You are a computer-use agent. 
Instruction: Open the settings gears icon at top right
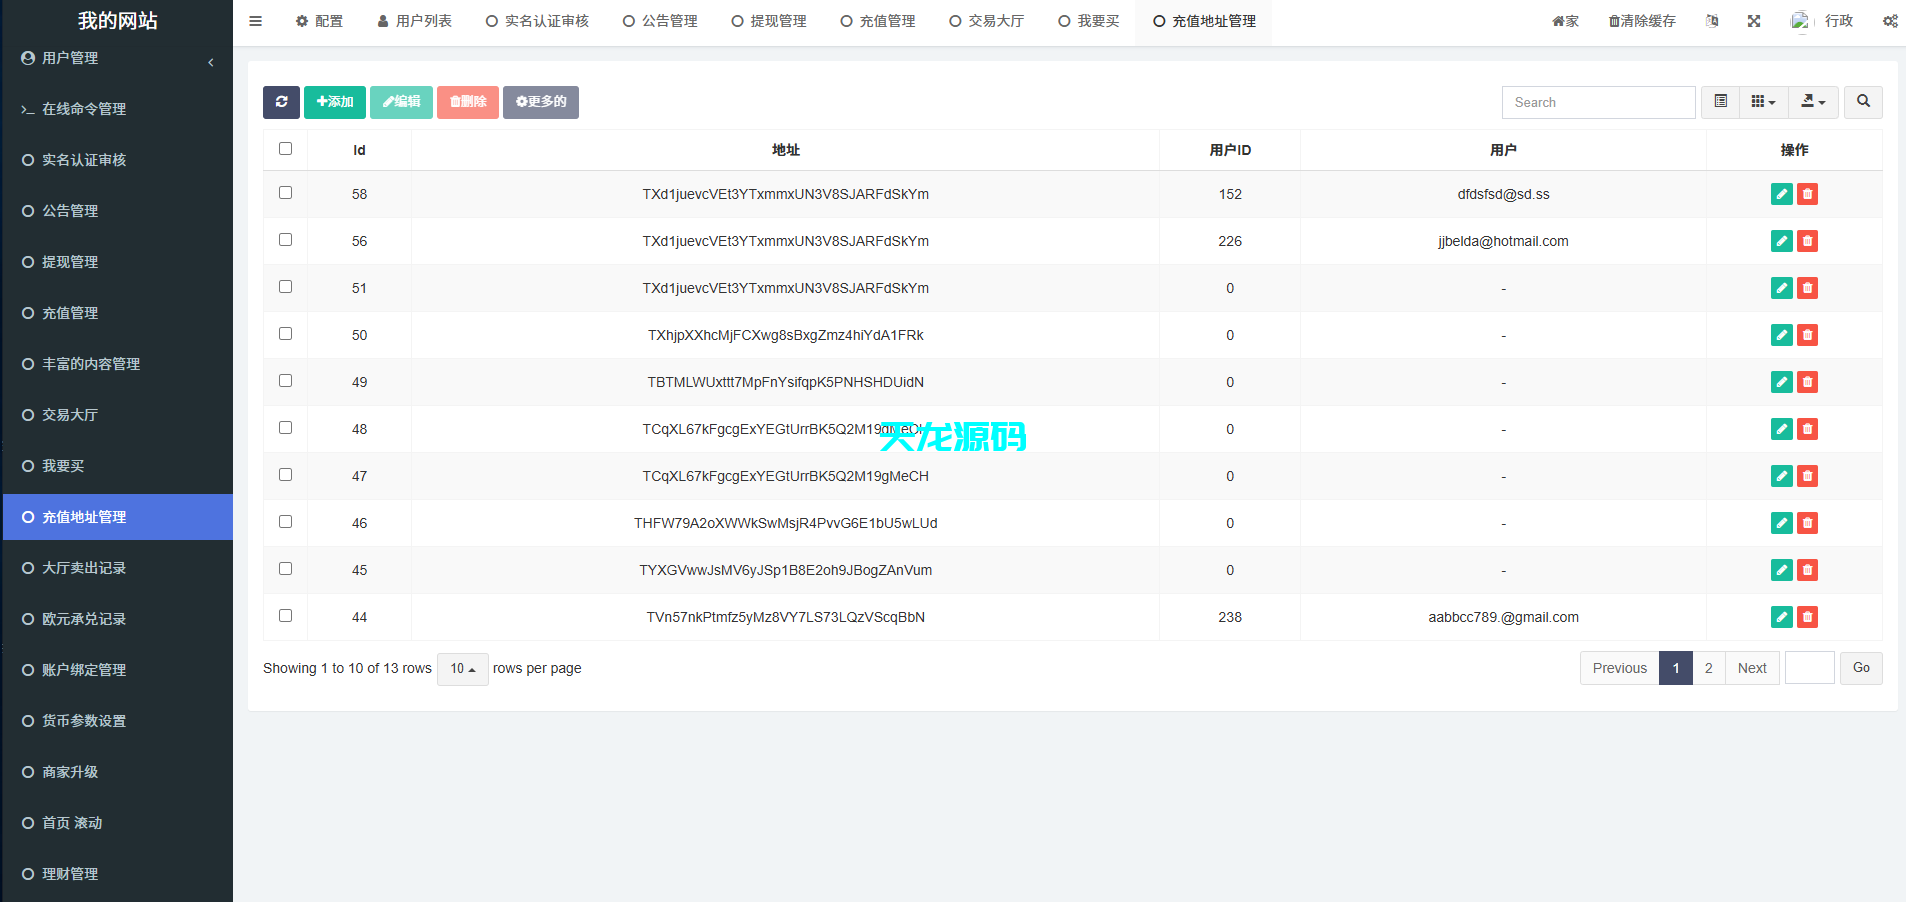tap(1889, 20)
